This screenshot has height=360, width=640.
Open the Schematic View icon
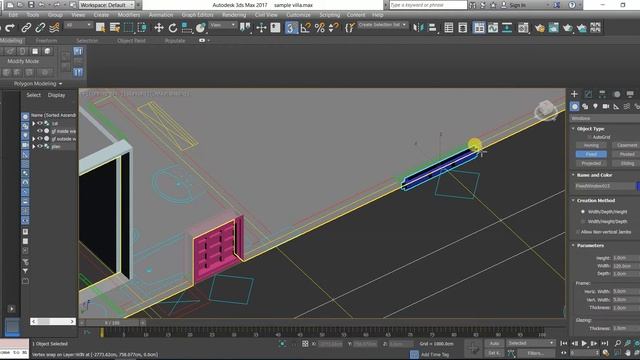(507, 28)
